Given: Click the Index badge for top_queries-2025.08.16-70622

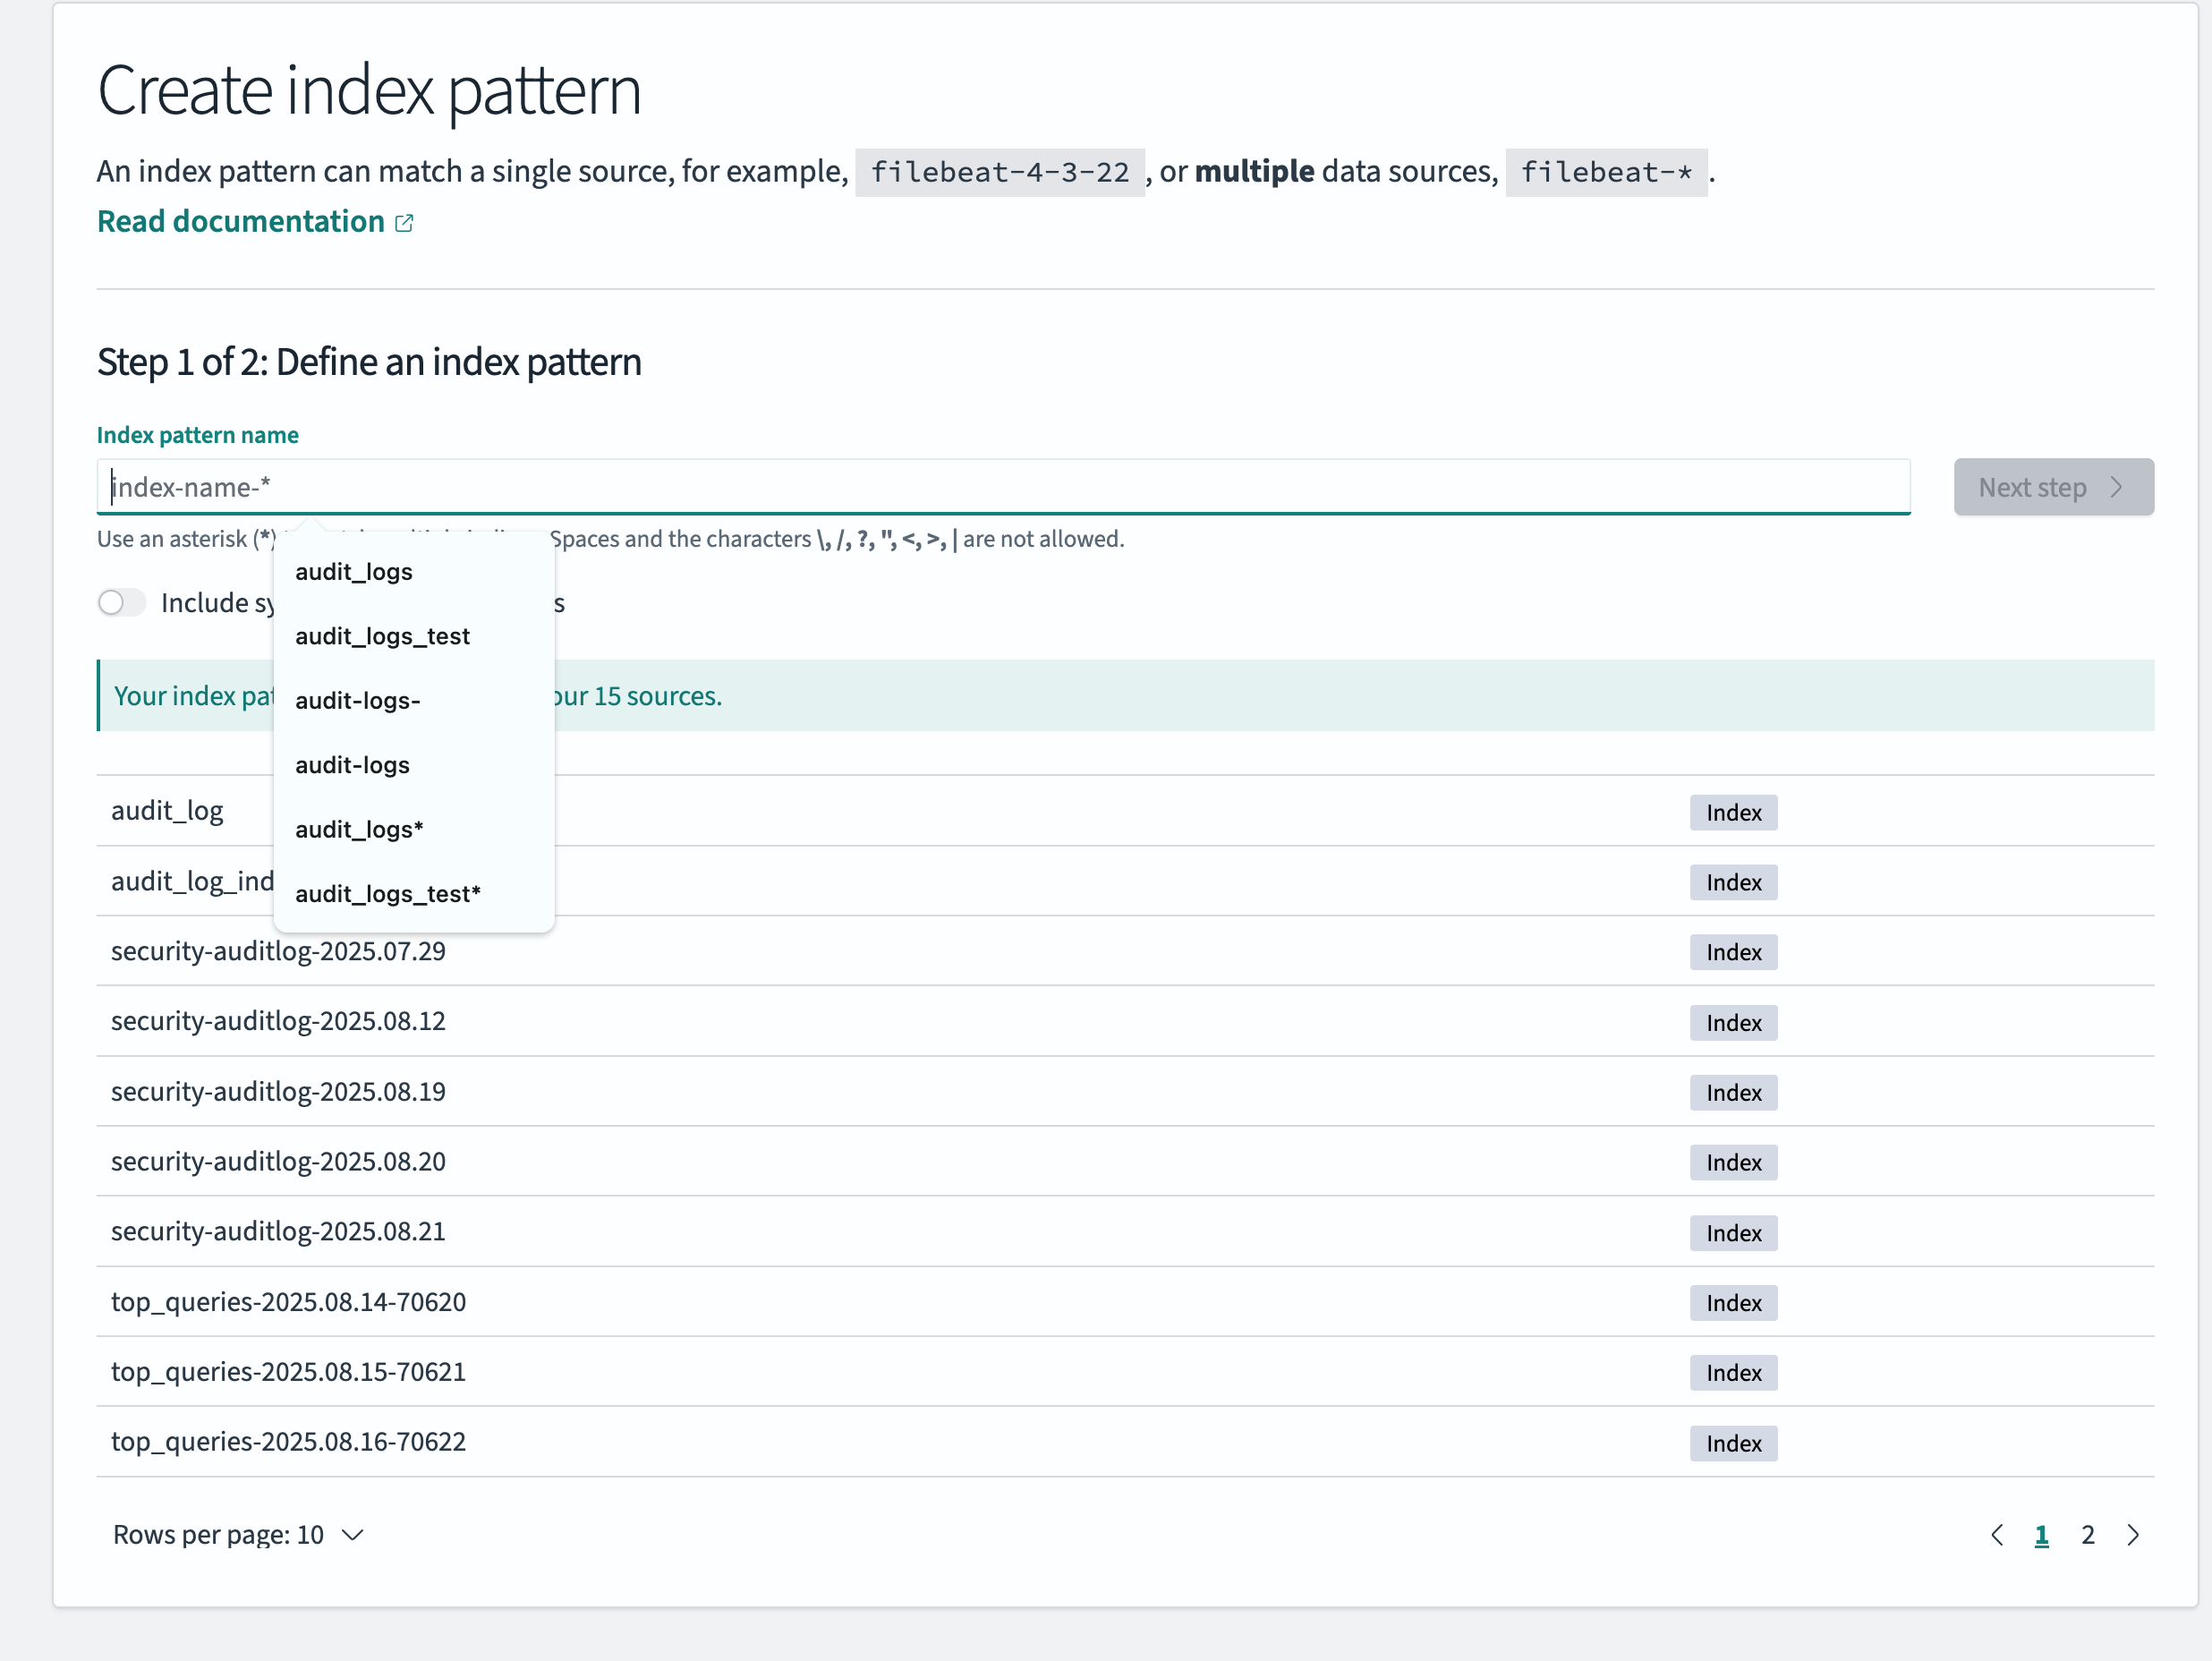Looking at the screenshot, I should 1733,1442.
